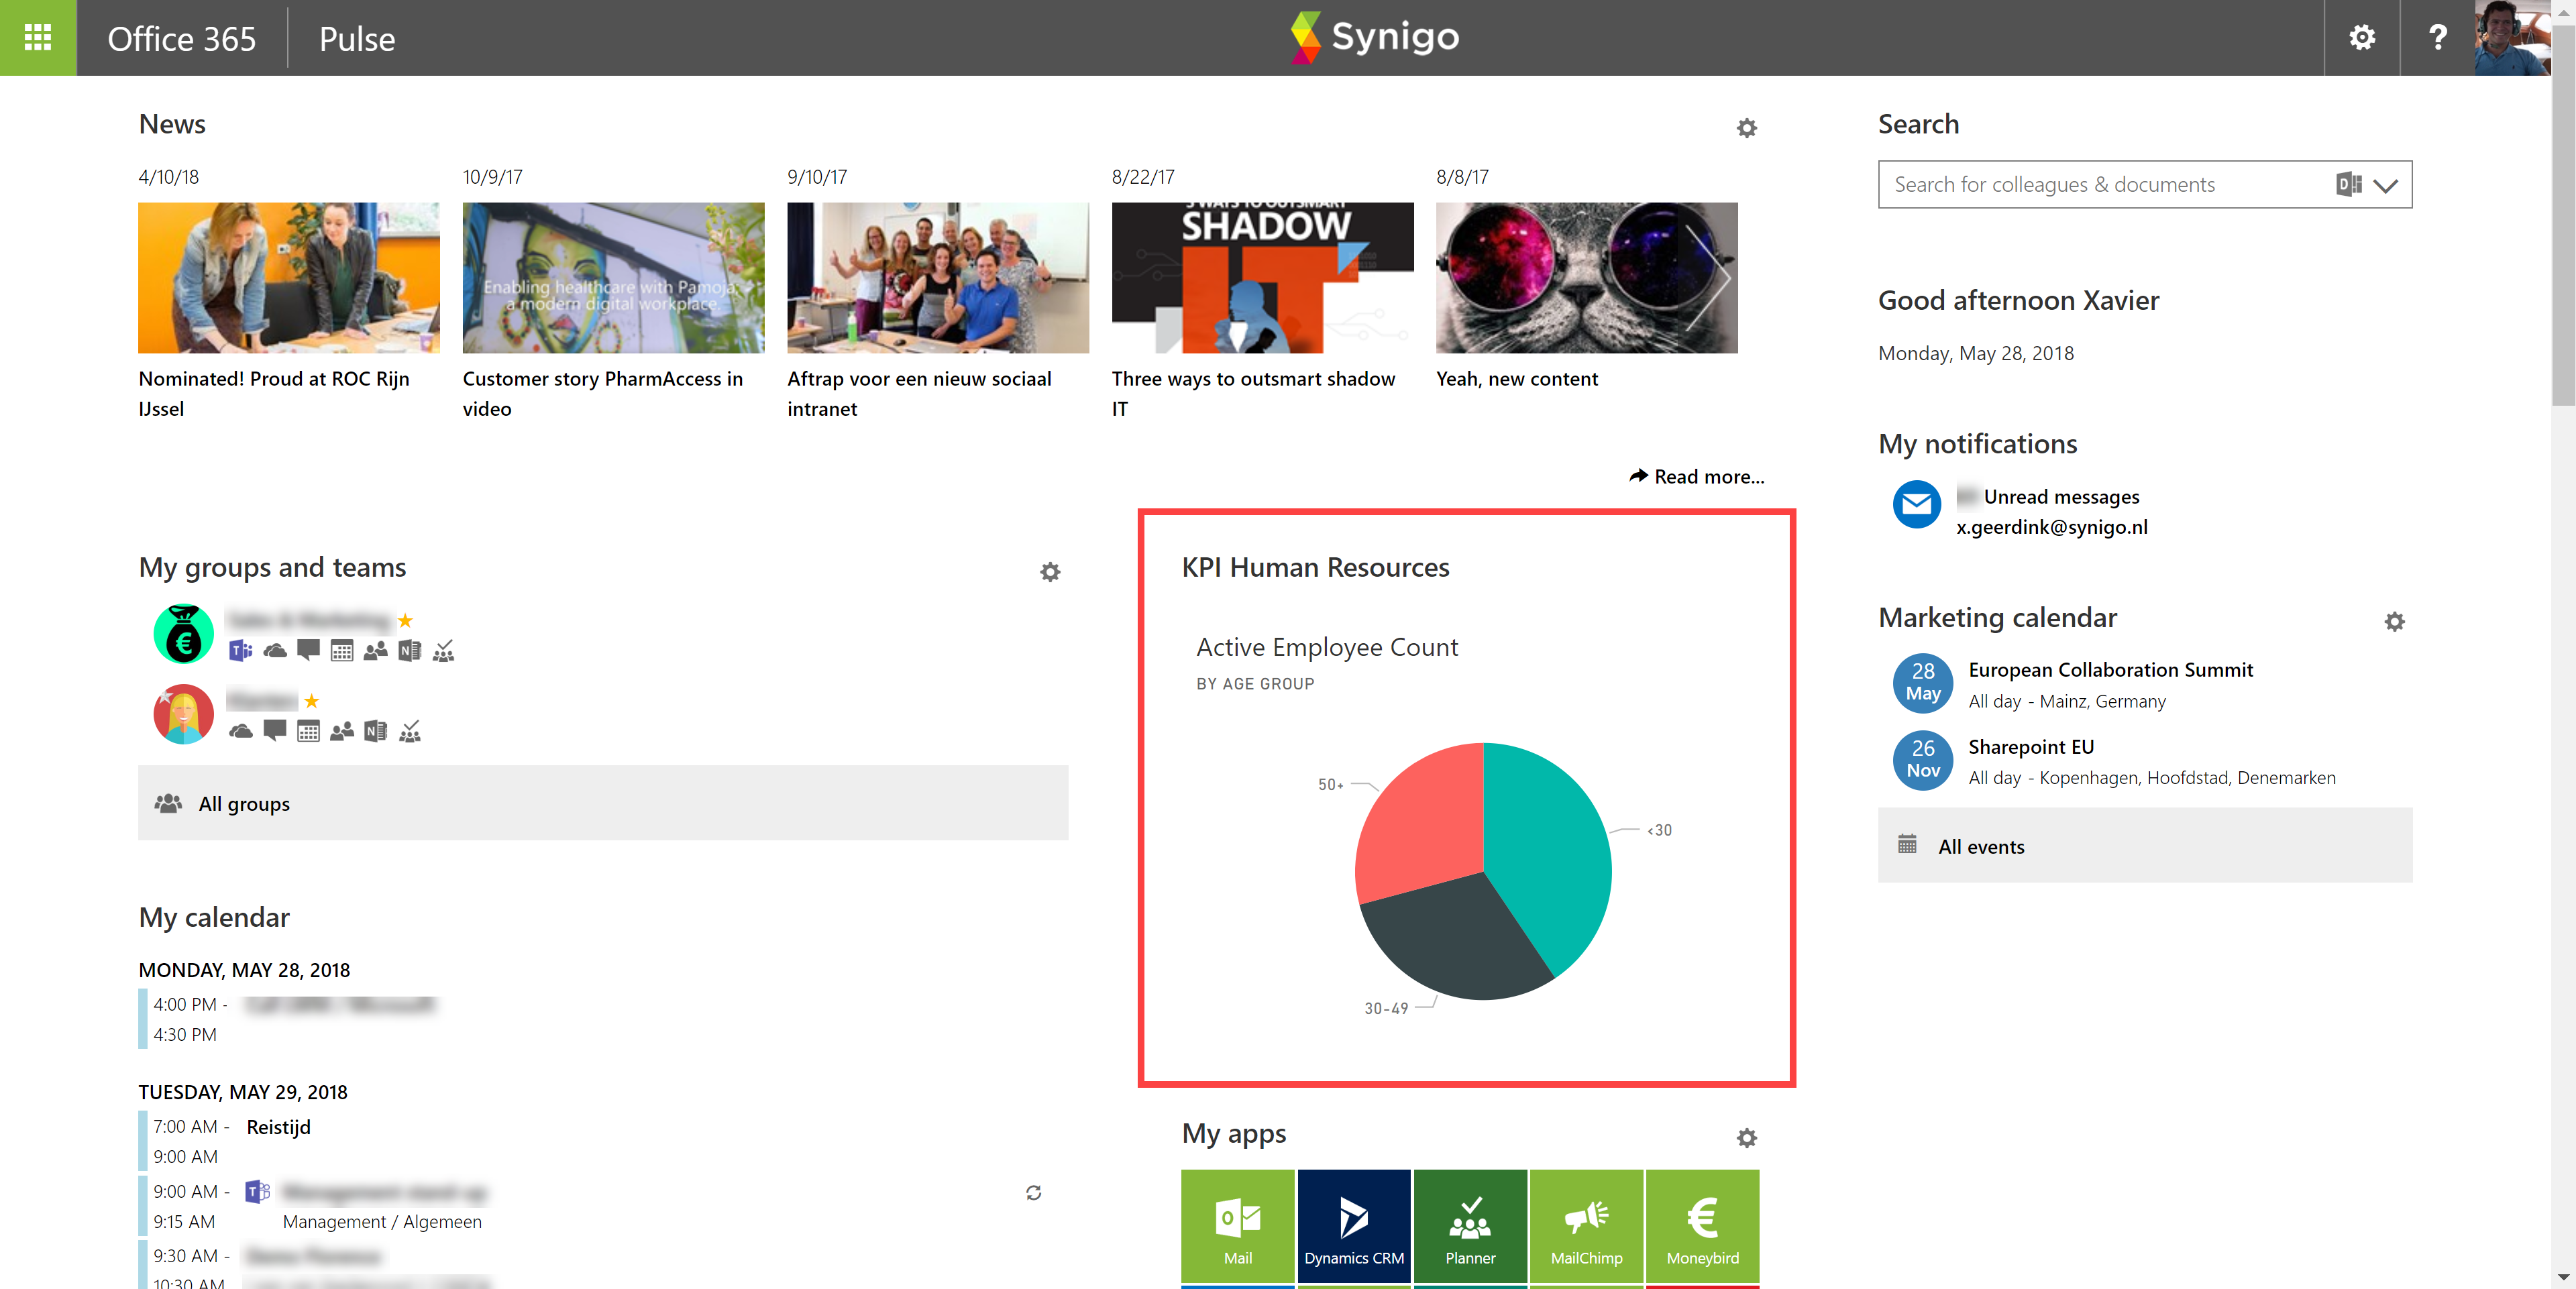Open the European Collaboration Summit event
Image resolution: width=2576 pixels, height=1289 pixels.
[2110, 669]
